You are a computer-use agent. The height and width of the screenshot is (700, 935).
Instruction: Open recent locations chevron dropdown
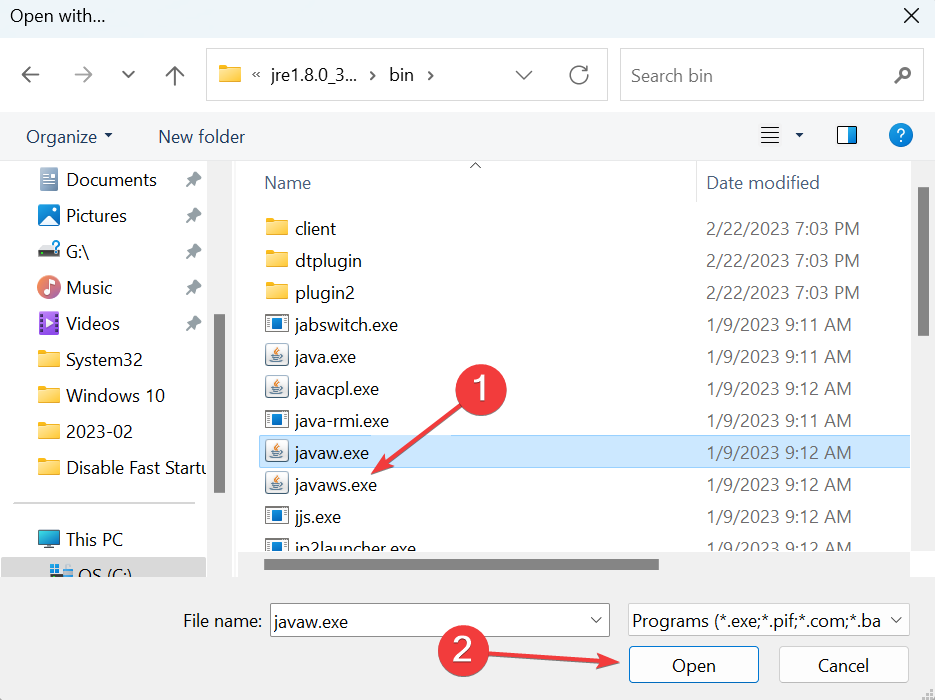coord(128,75)
